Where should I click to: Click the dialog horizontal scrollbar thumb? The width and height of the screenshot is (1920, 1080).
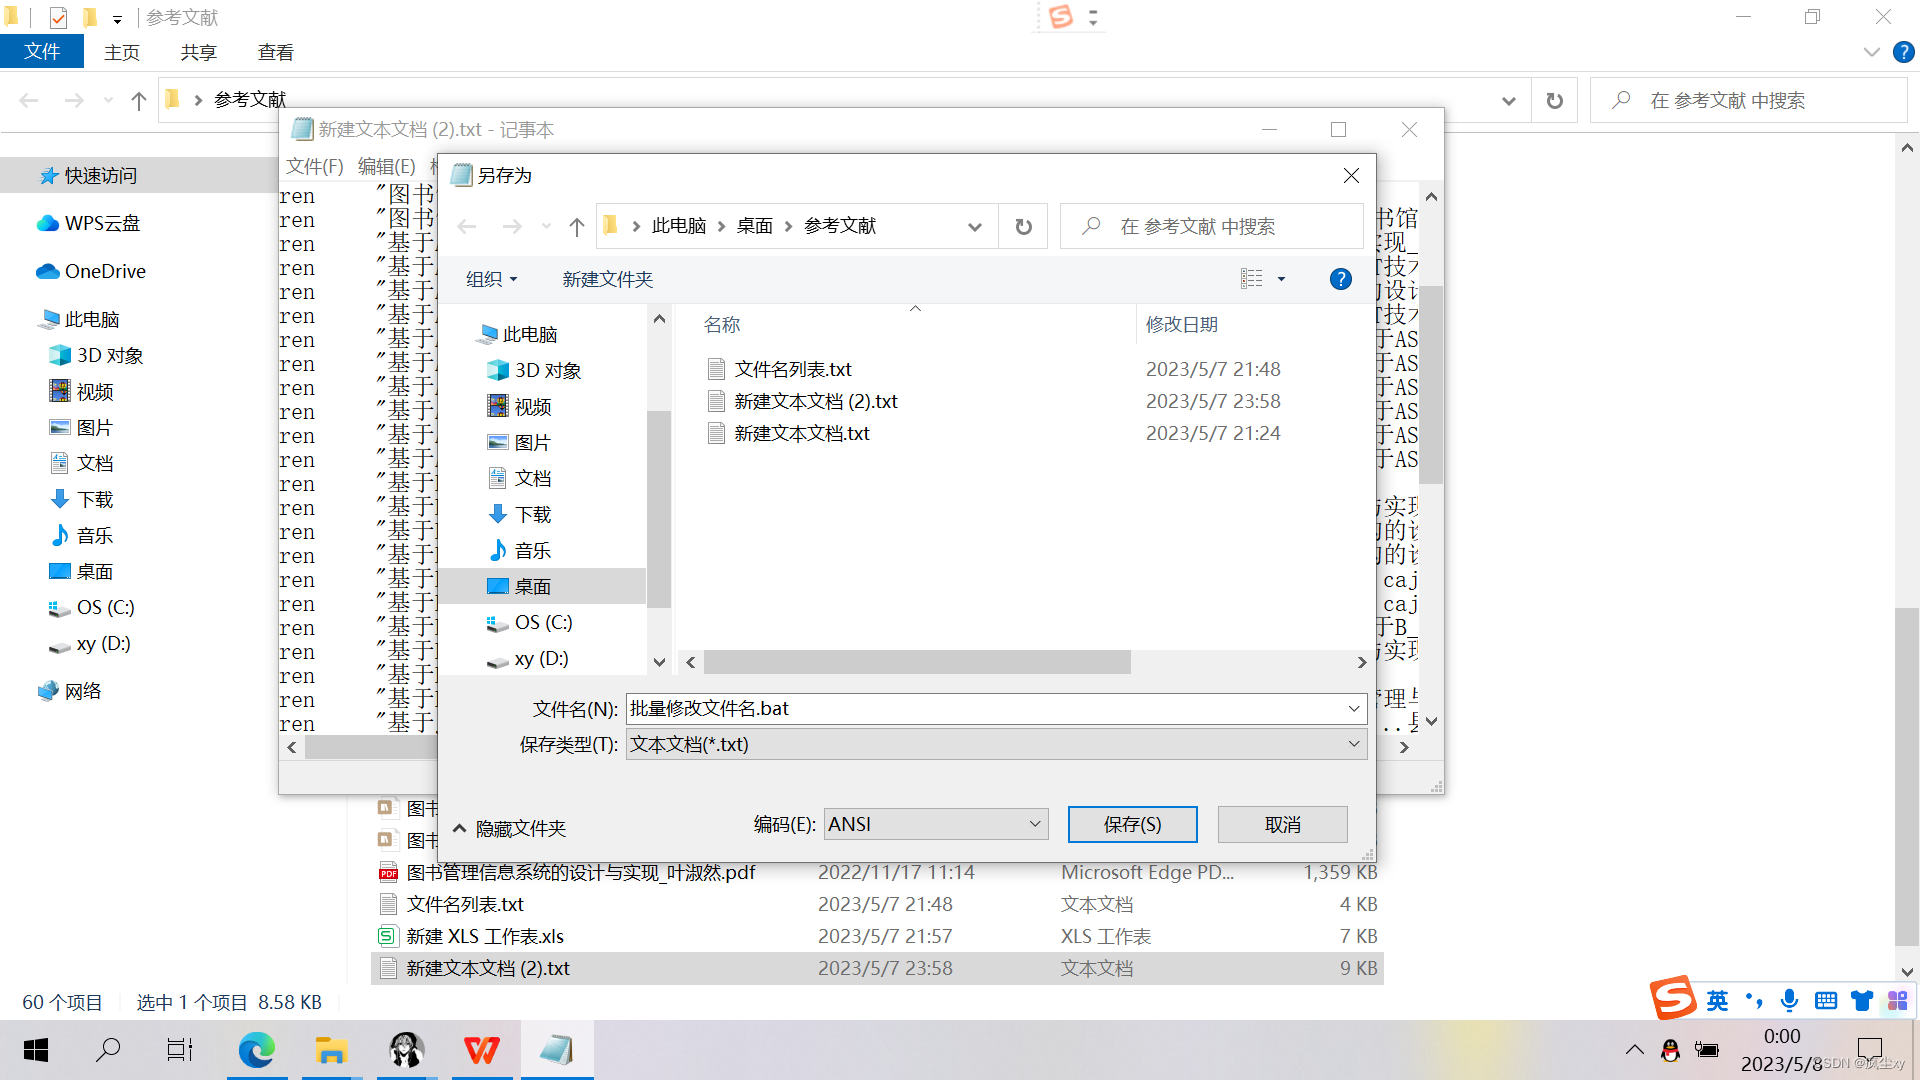coord(916,662)
